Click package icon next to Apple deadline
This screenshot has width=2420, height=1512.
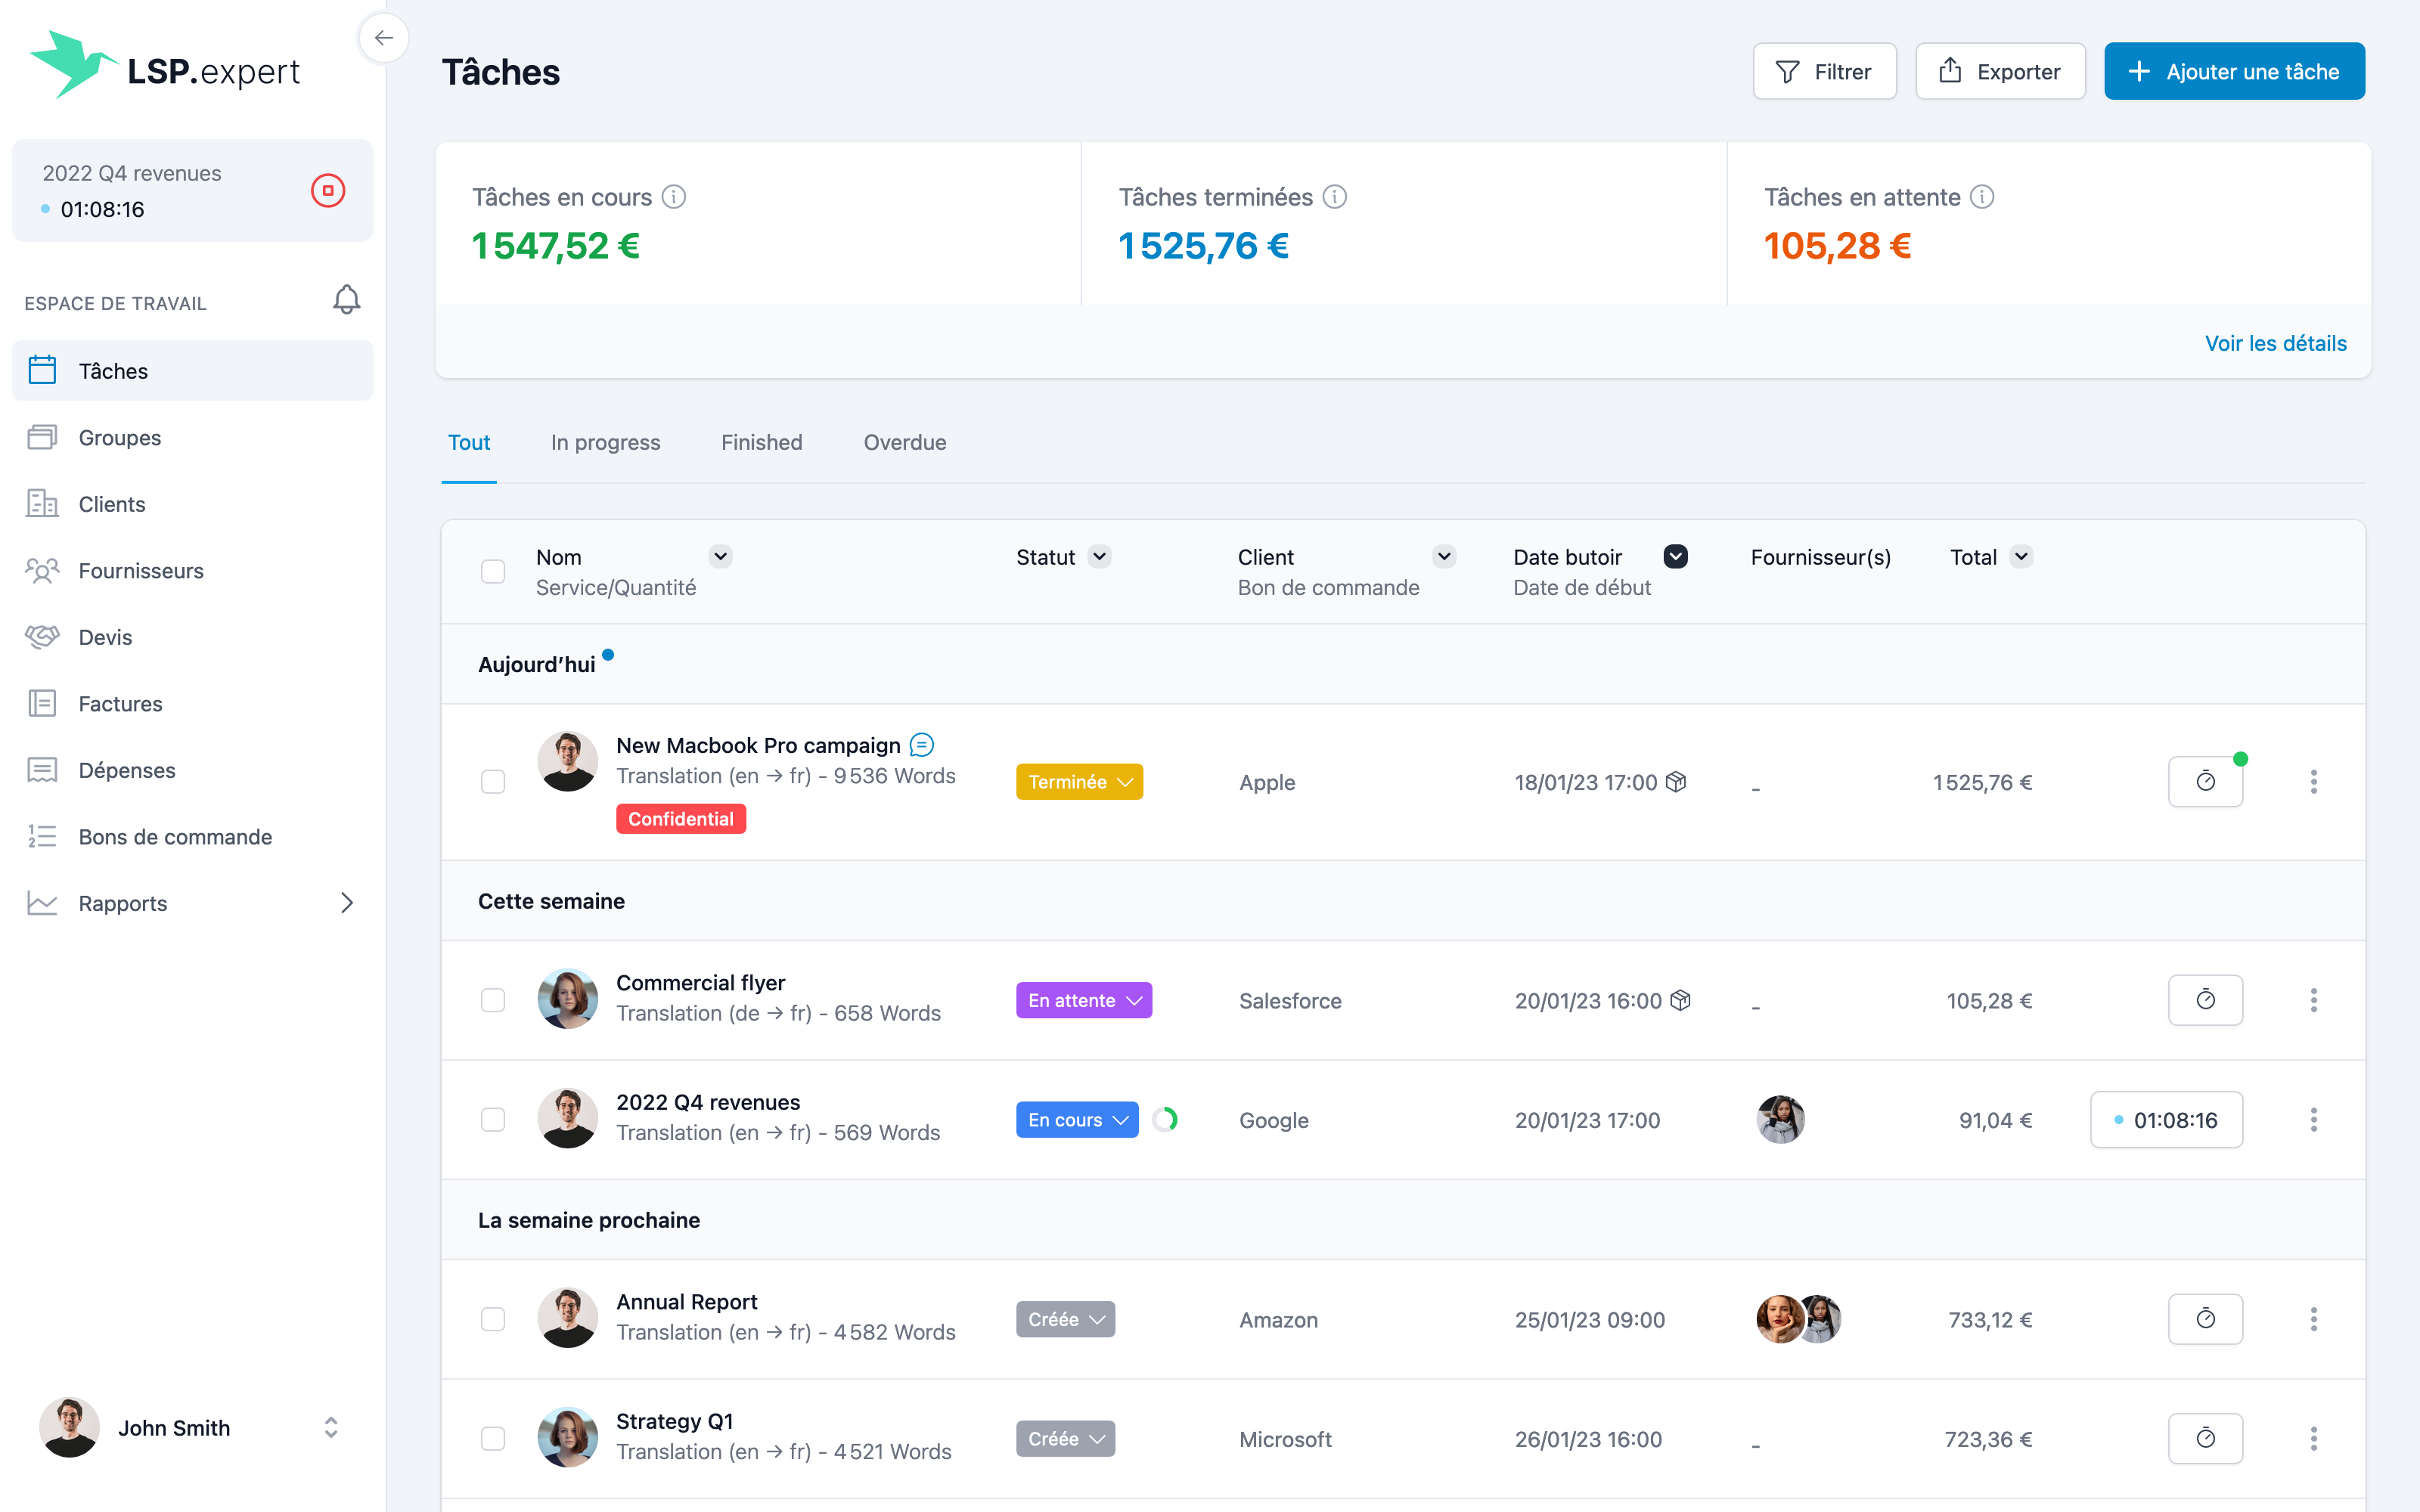coord(1677,782)
